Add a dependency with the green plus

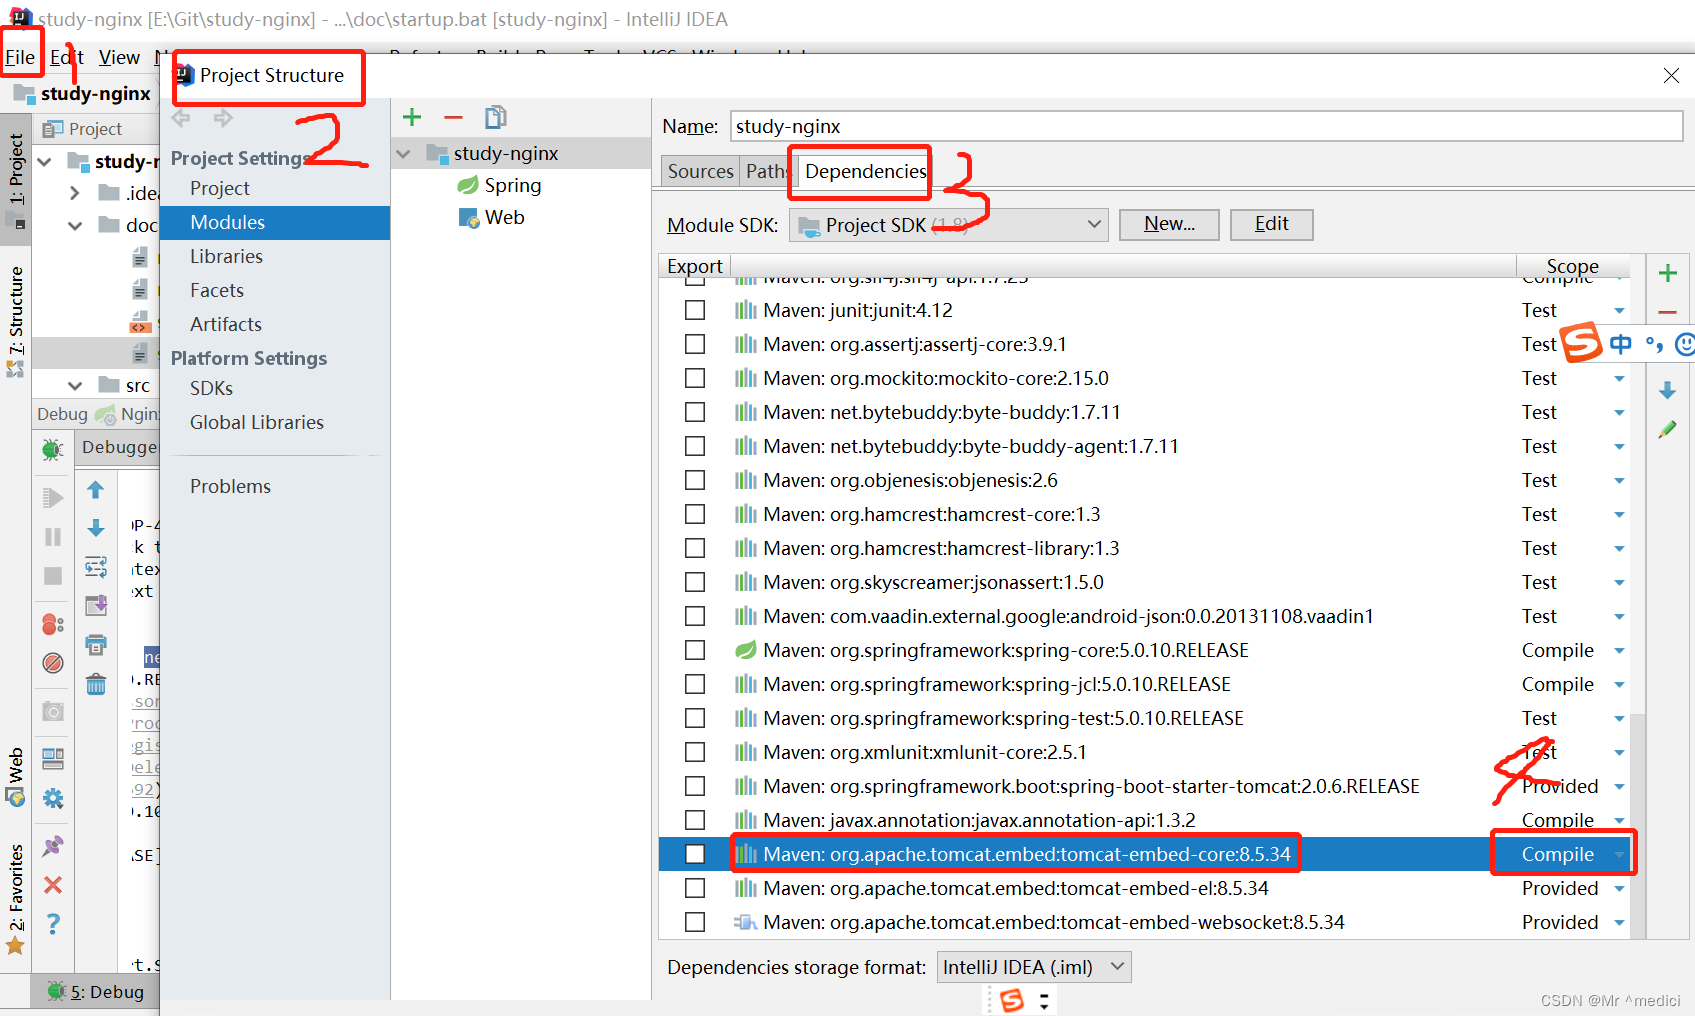click(x=1667, y=273)
